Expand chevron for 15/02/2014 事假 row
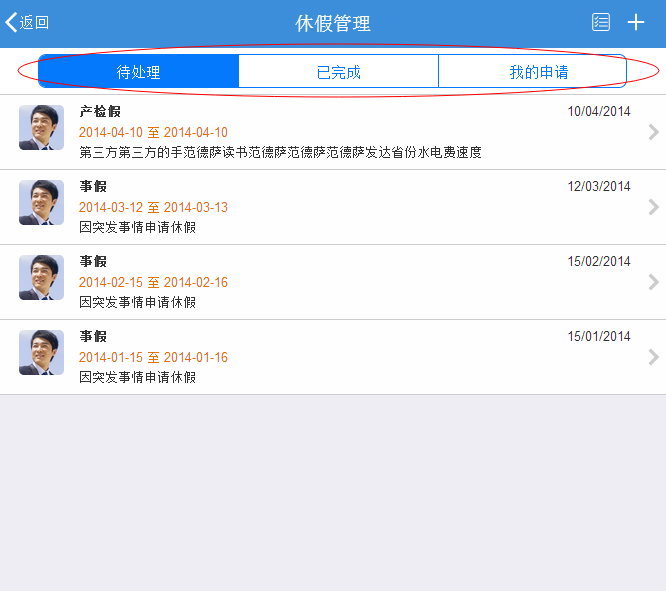This screenshot has width=666, height=591. coord(653,282)
